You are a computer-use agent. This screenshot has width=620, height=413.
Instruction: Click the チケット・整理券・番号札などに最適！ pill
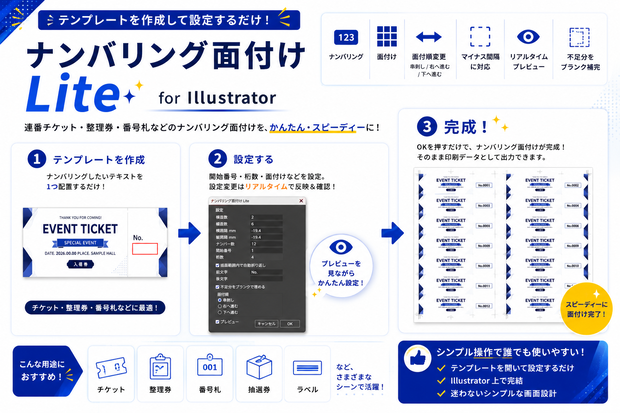point(95,307)
